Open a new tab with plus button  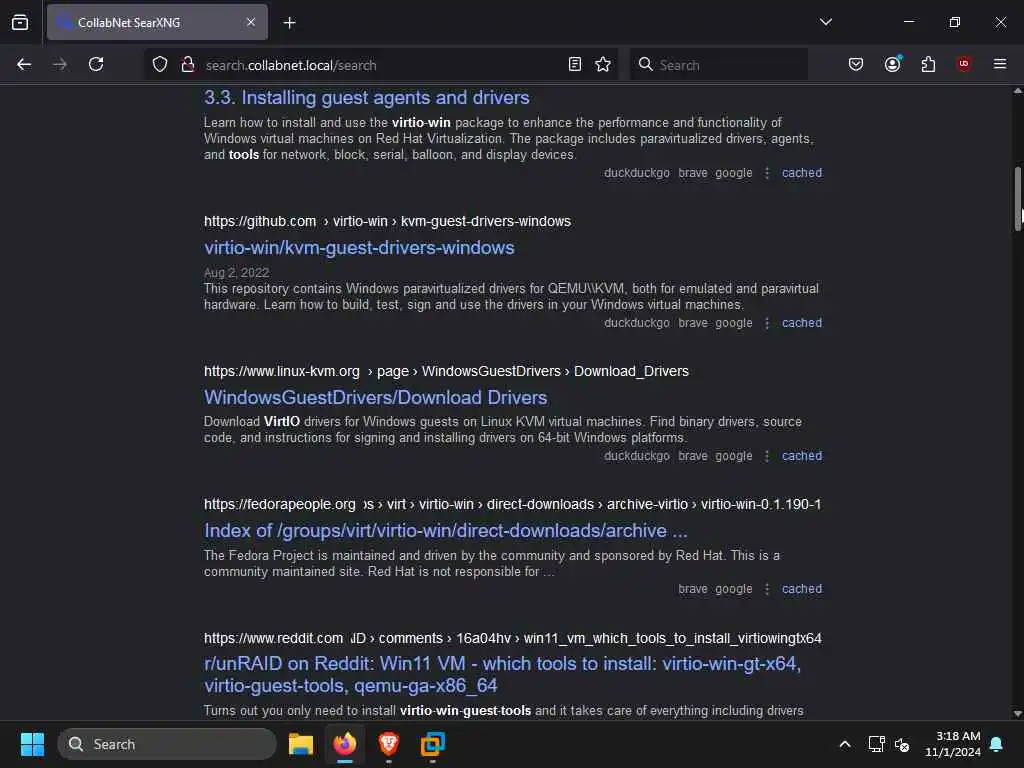(289, 23)
